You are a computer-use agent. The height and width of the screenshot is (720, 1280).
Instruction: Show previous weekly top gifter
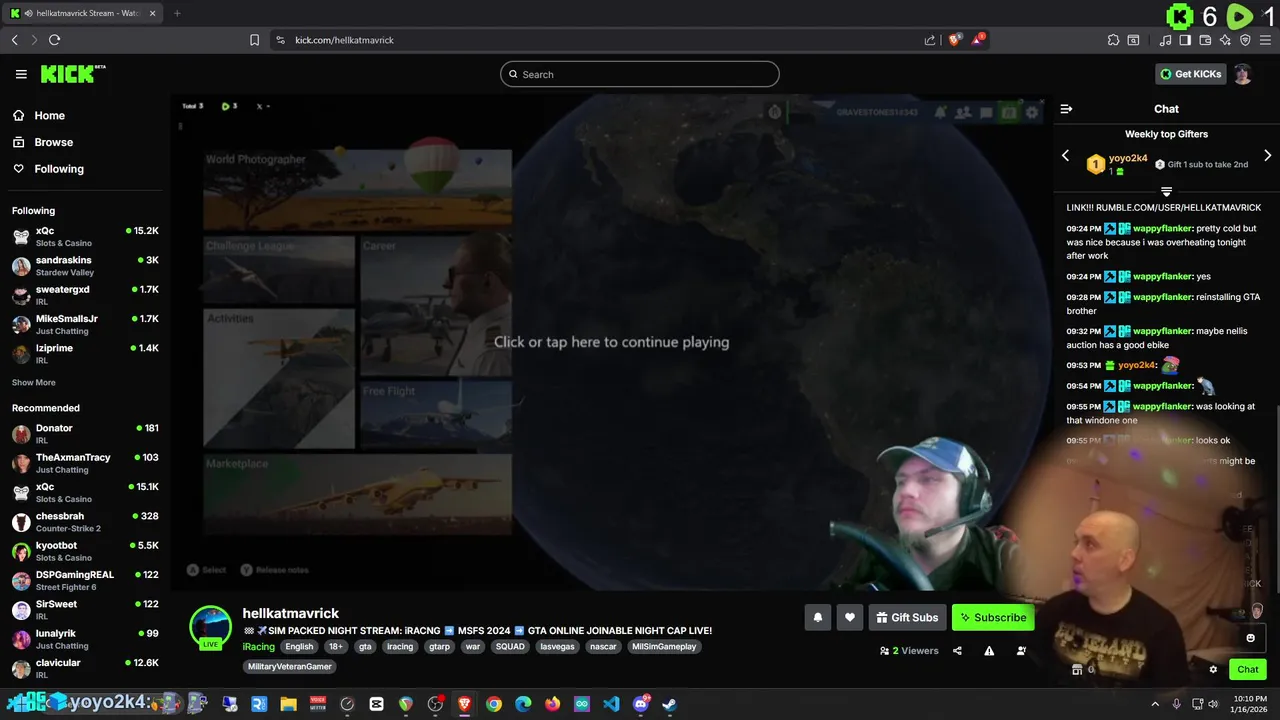coord(1065,156)
